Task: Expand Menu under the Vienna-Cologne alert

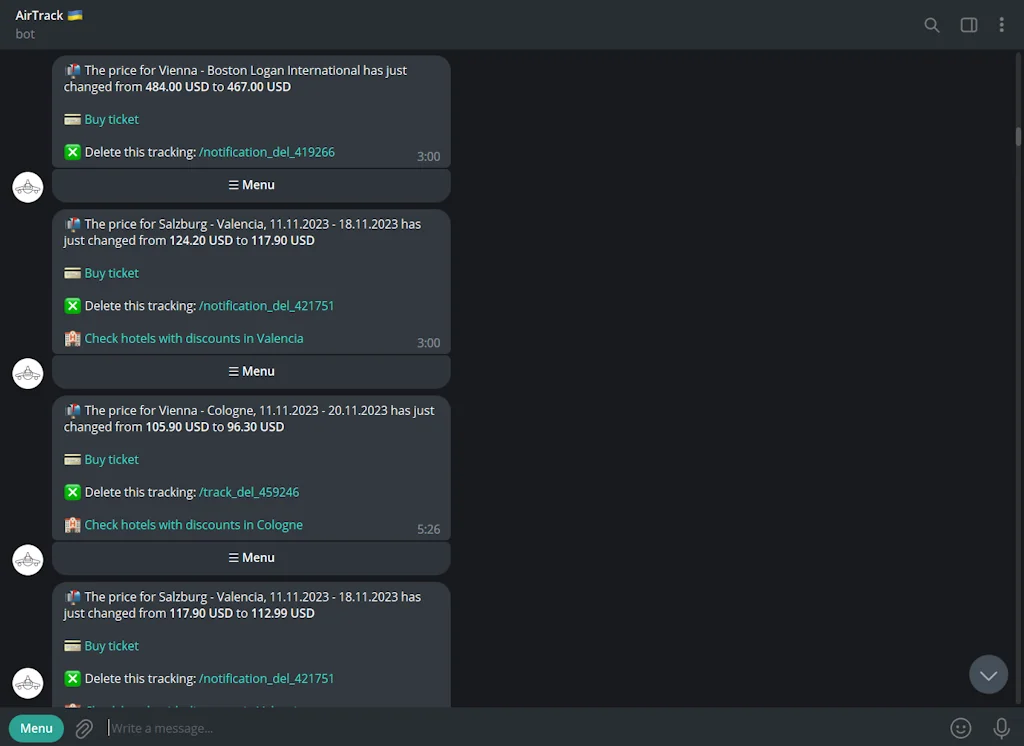Action: (251, 557)
